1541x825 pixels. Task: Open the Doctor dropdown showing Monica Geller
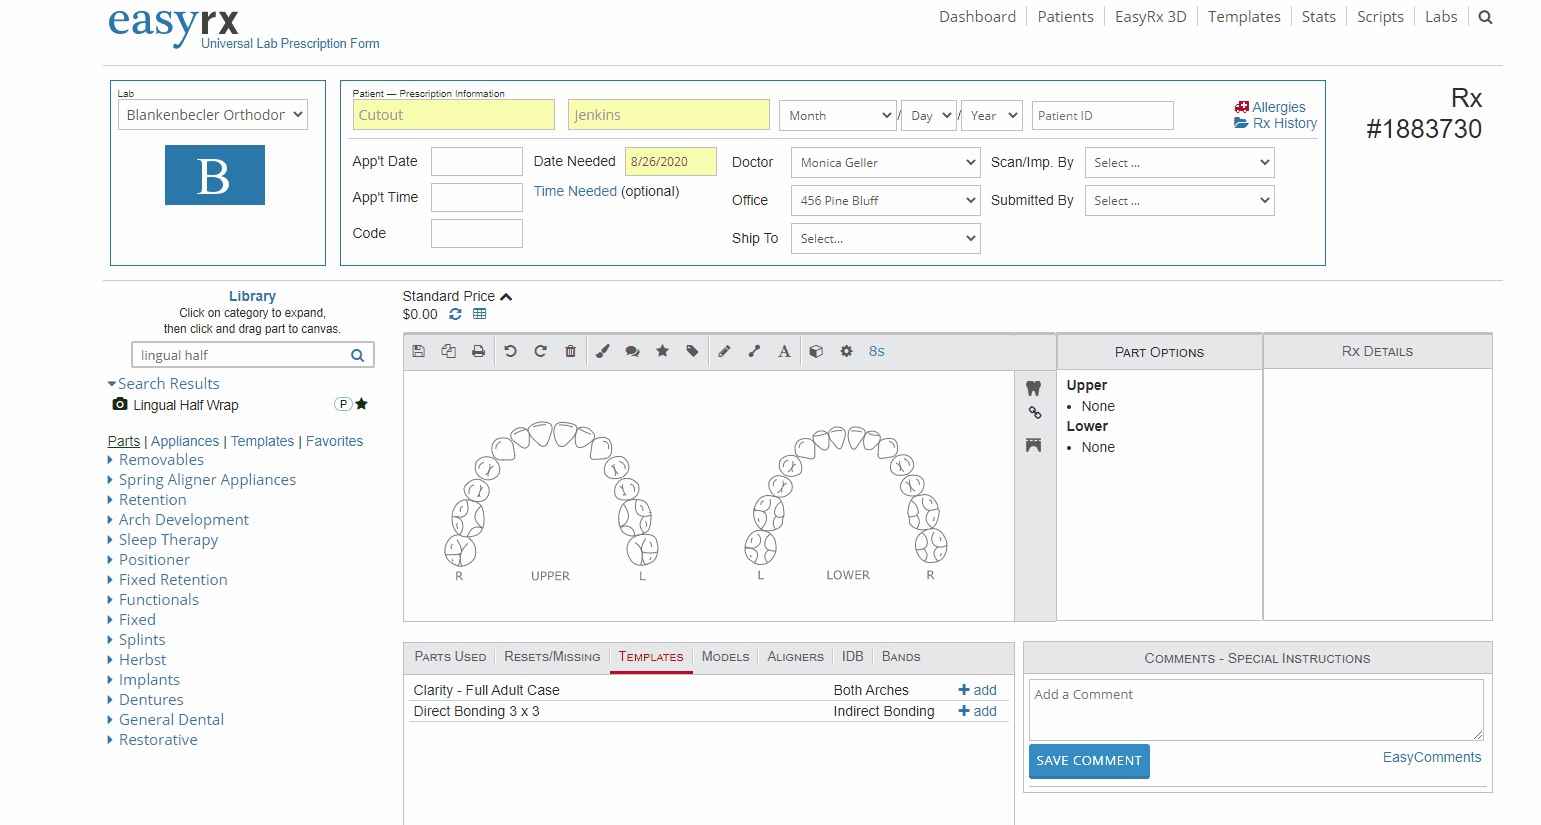point(886,162)
